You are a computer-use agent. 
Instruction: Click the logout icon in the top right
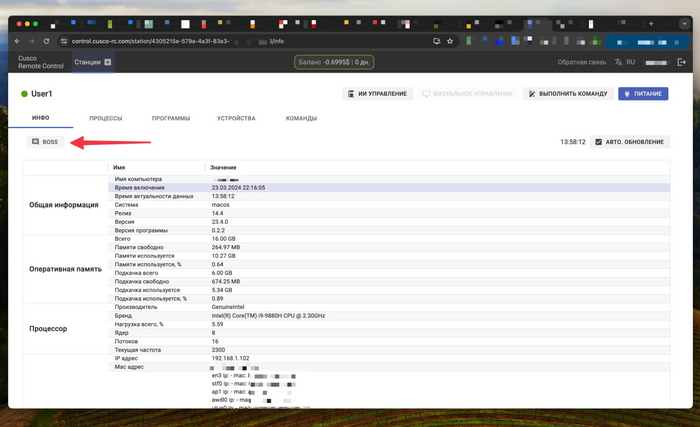coord(681,62)
